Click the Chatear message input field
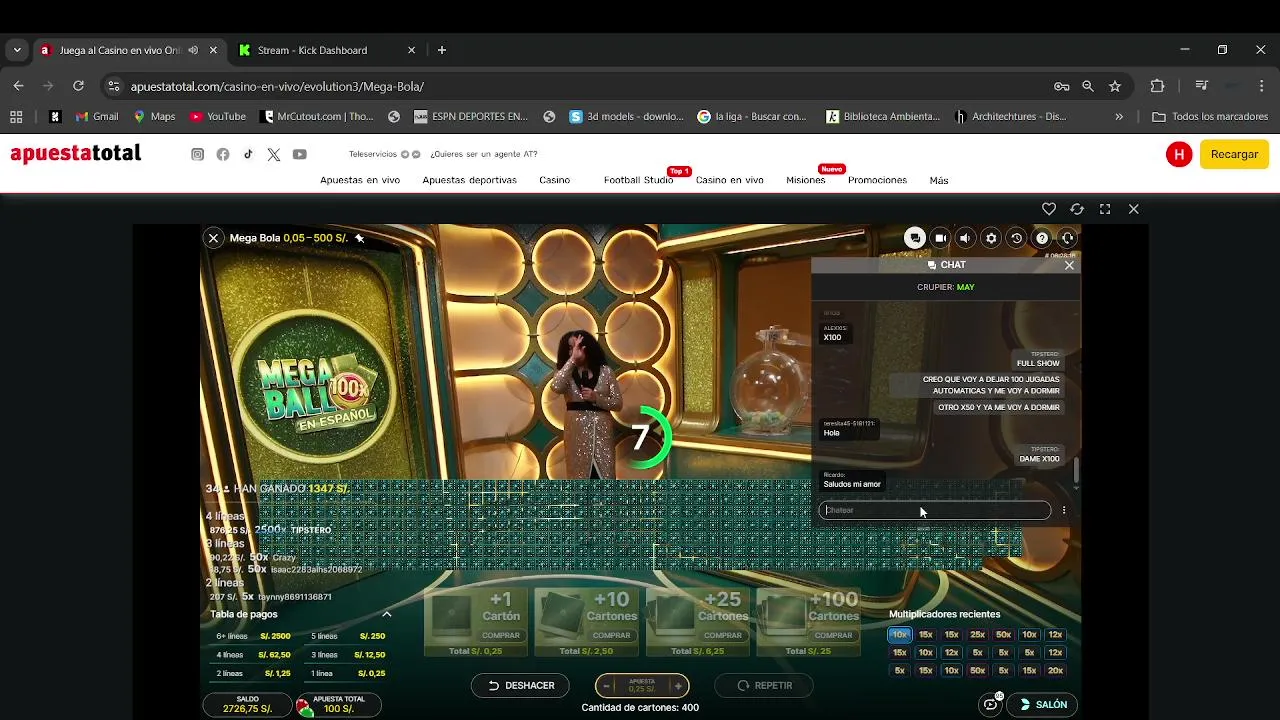This screenshot has width=1280, height=720. (x=935, y=510)
